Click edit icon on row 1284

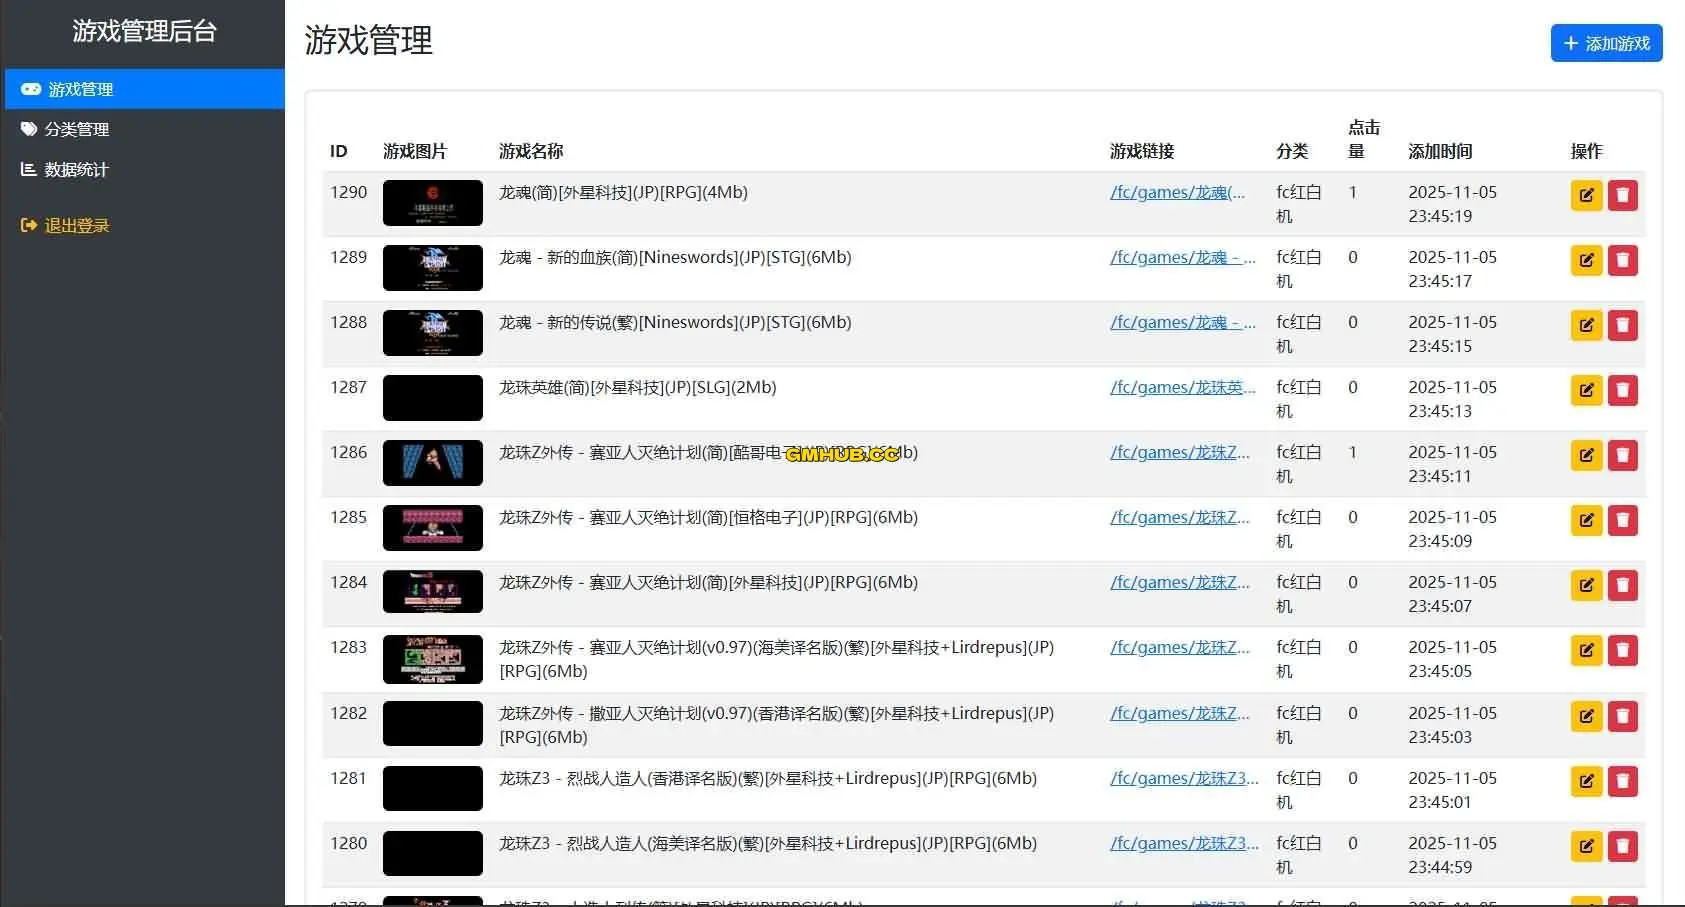(1586, 585)
